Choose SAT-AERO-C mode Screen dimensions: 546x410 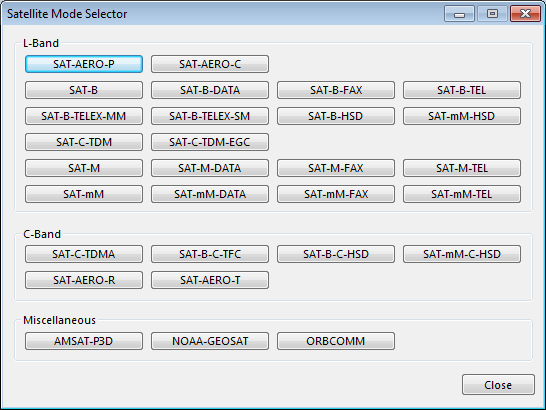[210, 64]
